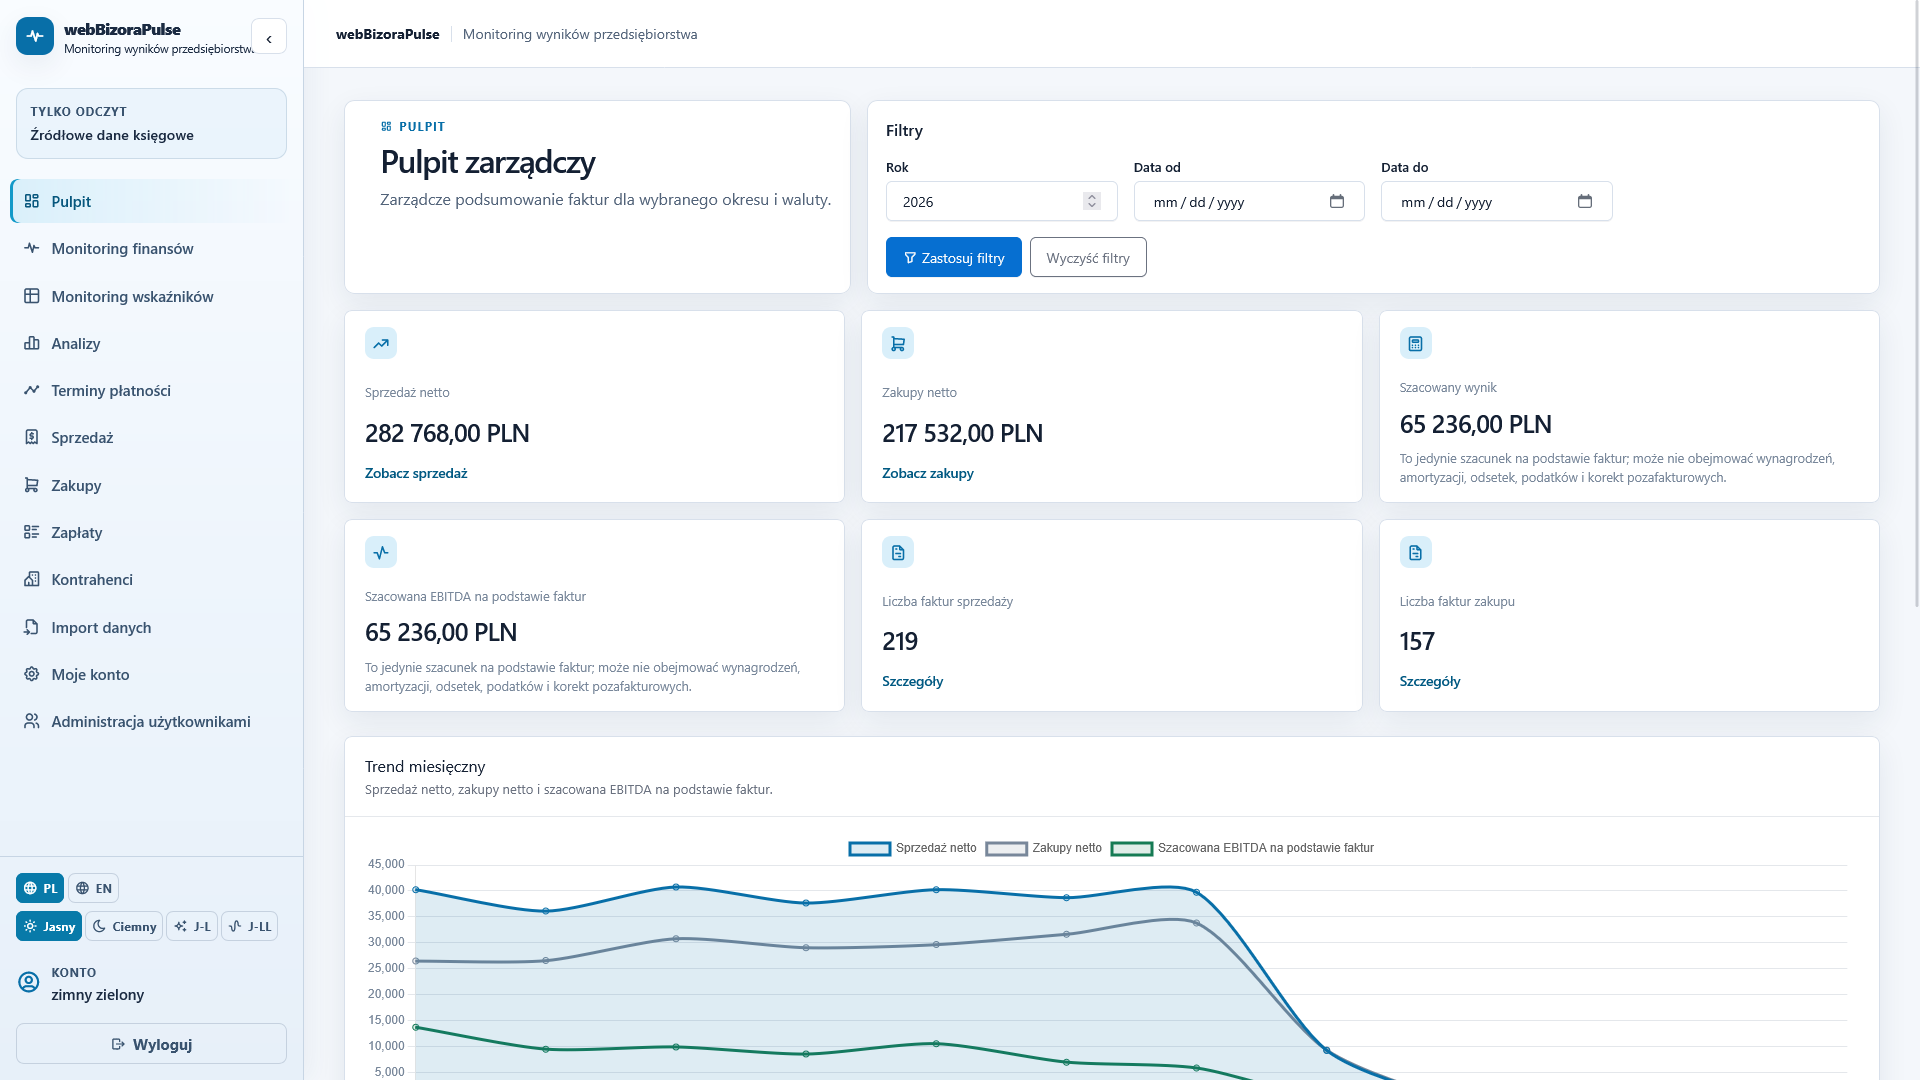Apply filters with Zastosuj filtry button
The image size is (1920, 1080).
click(954, 257)
